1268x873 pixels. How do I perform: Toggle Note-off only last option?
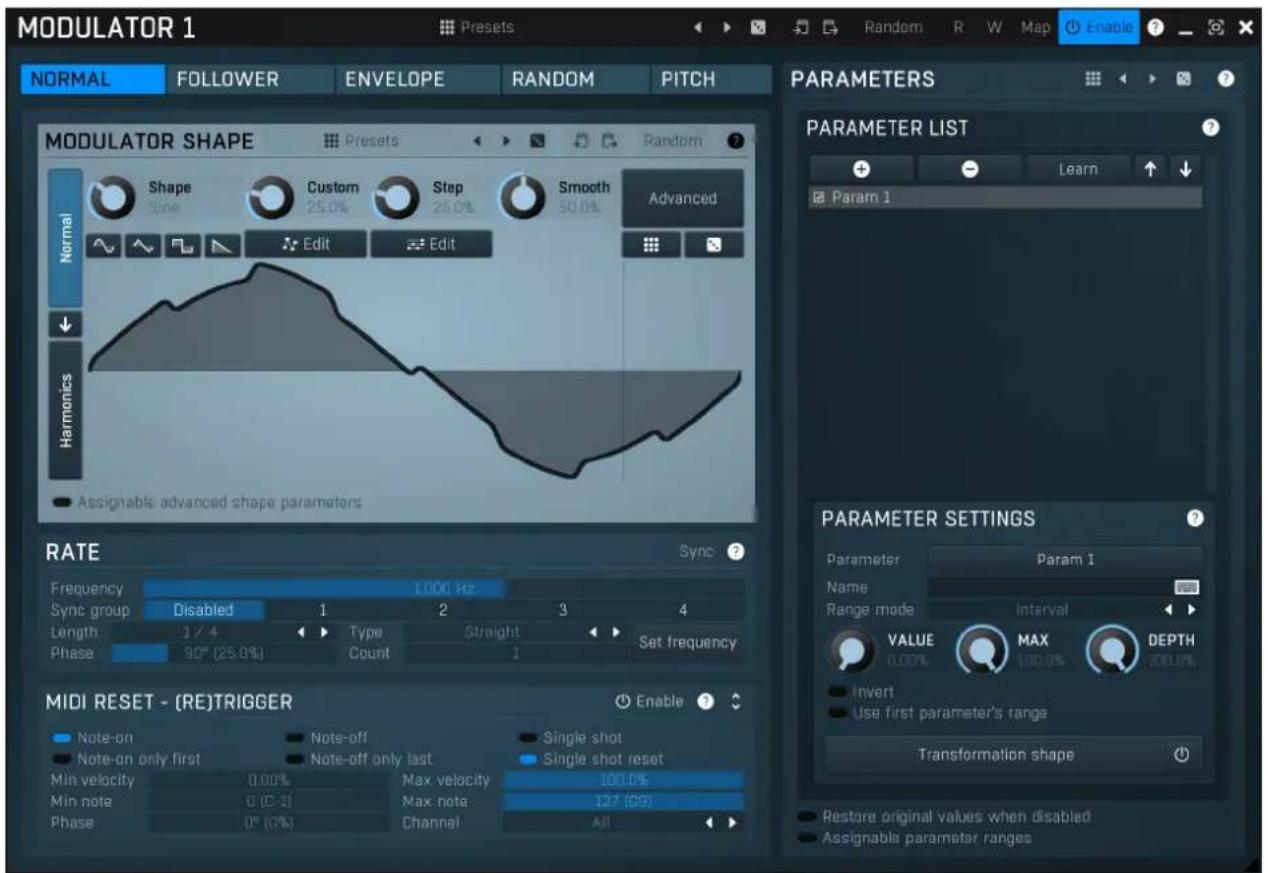click(359, 759)
